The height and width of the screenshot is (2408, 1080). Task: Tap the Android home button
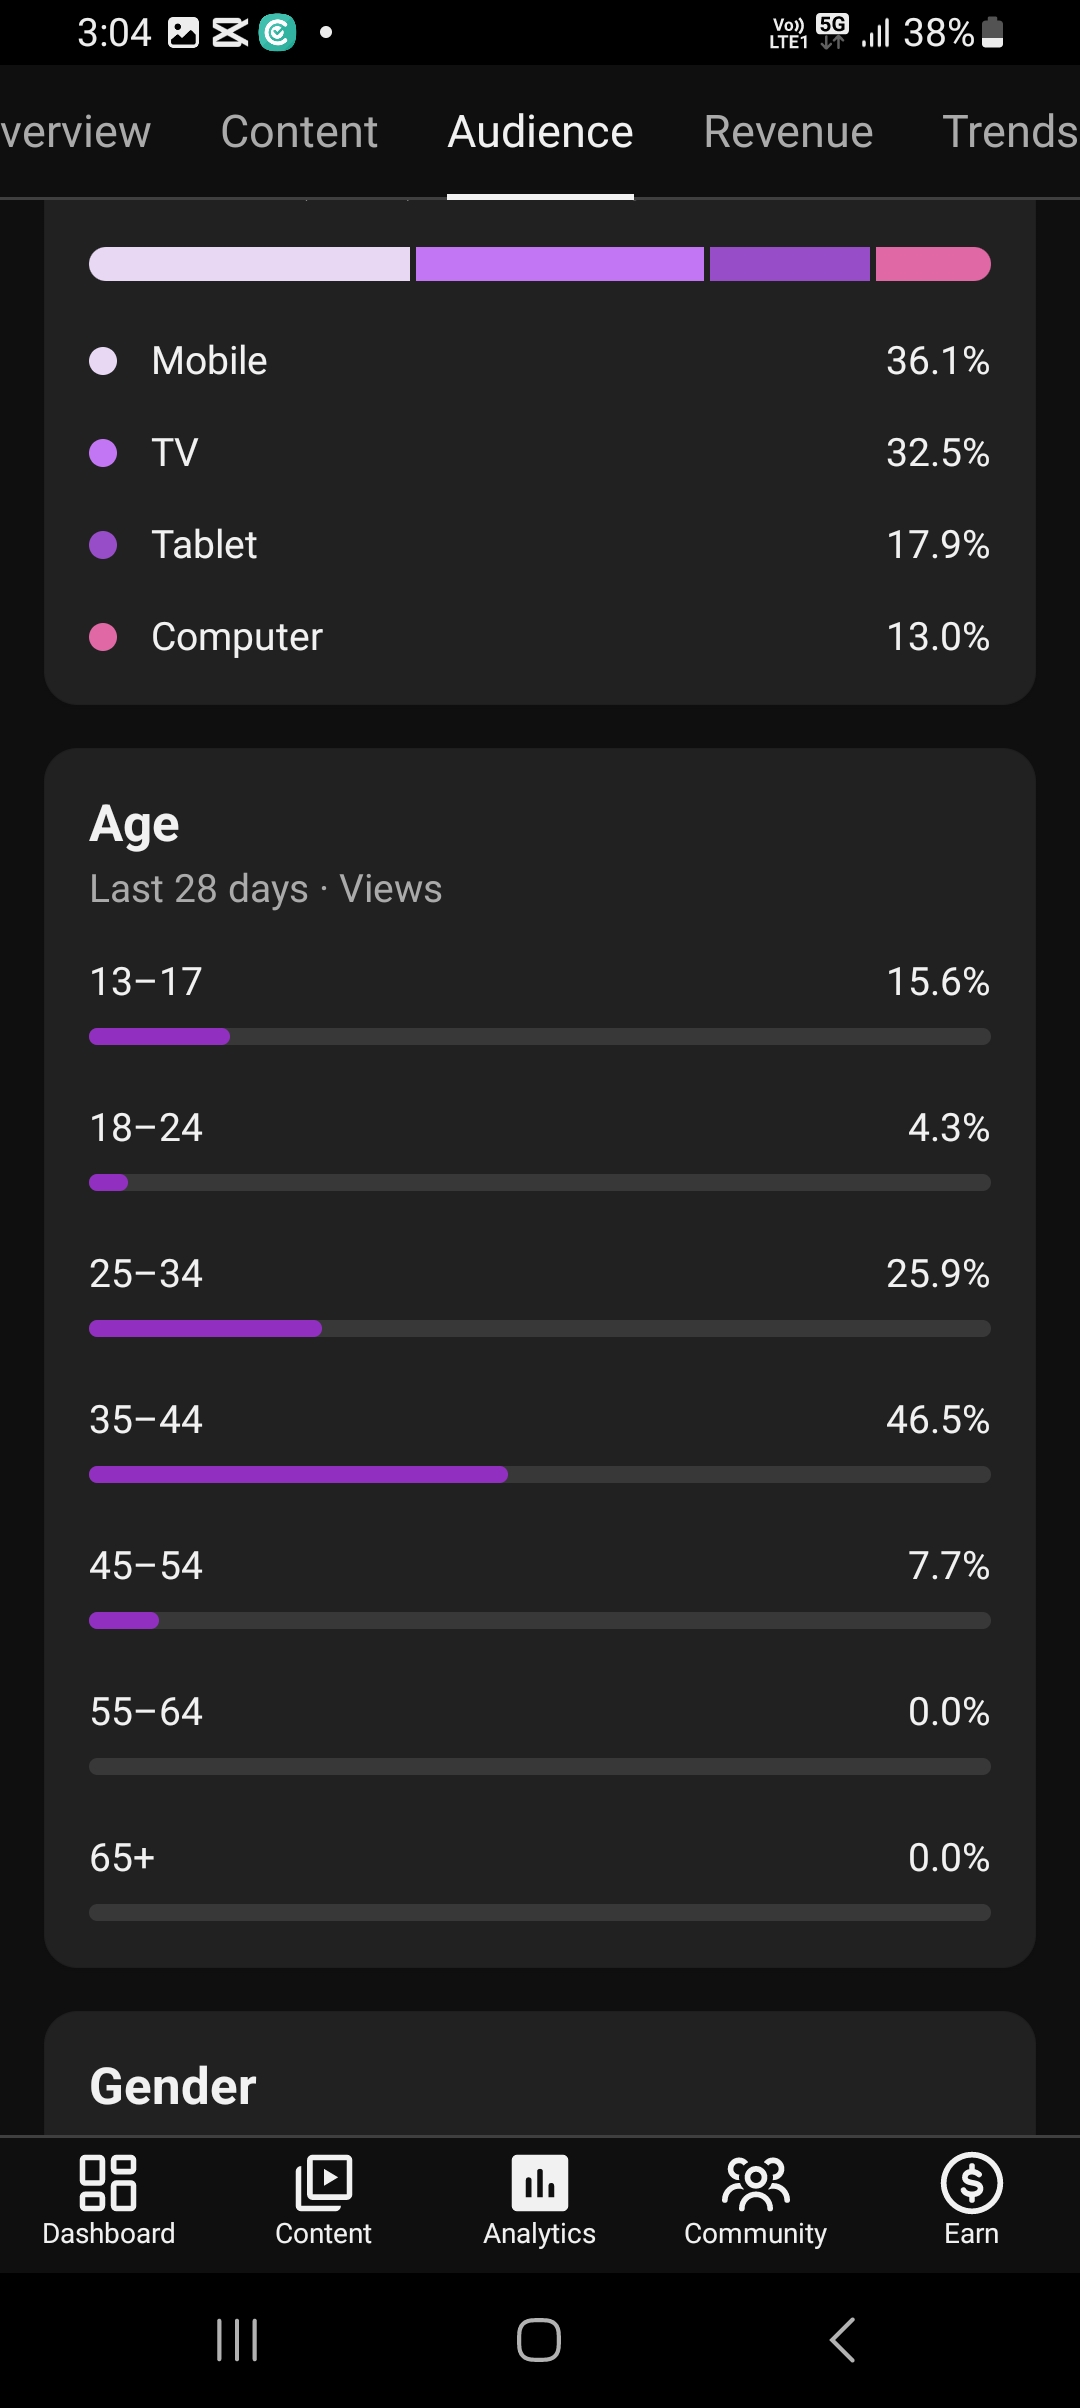pos(539,2340)
